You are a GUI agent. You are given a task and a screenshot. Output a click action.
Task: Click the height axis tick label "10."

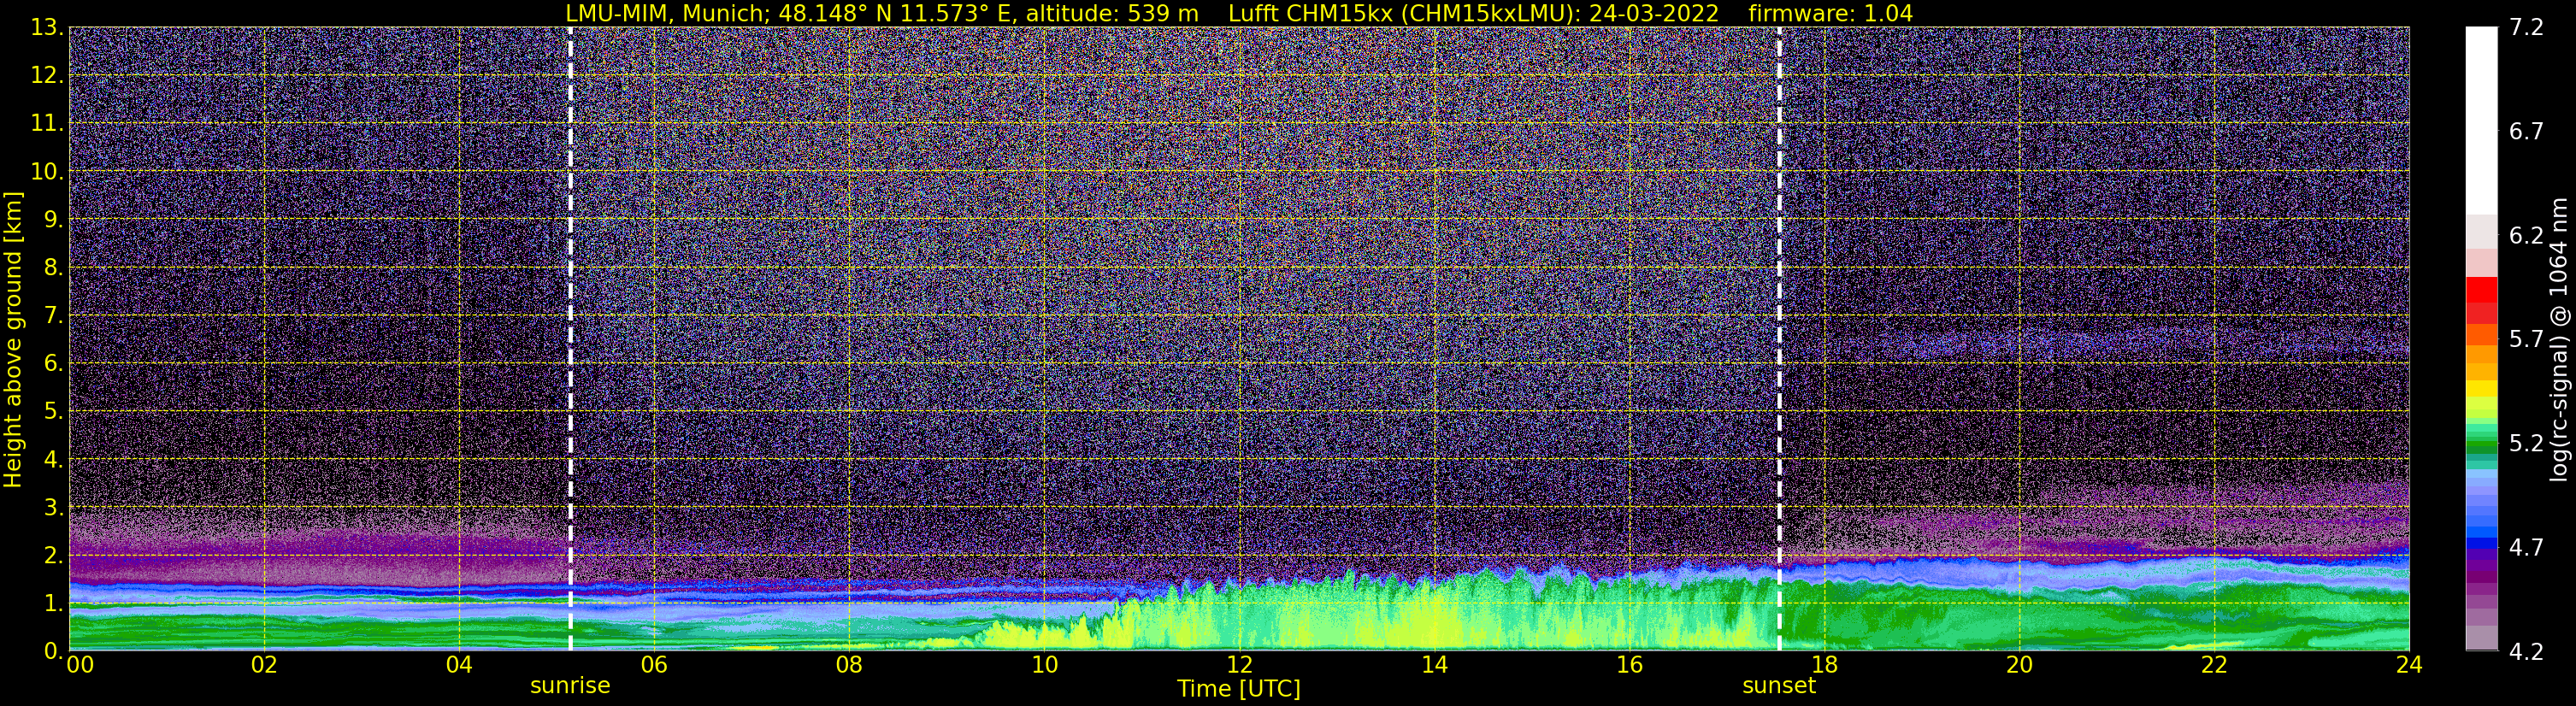[x=47, y=171]
